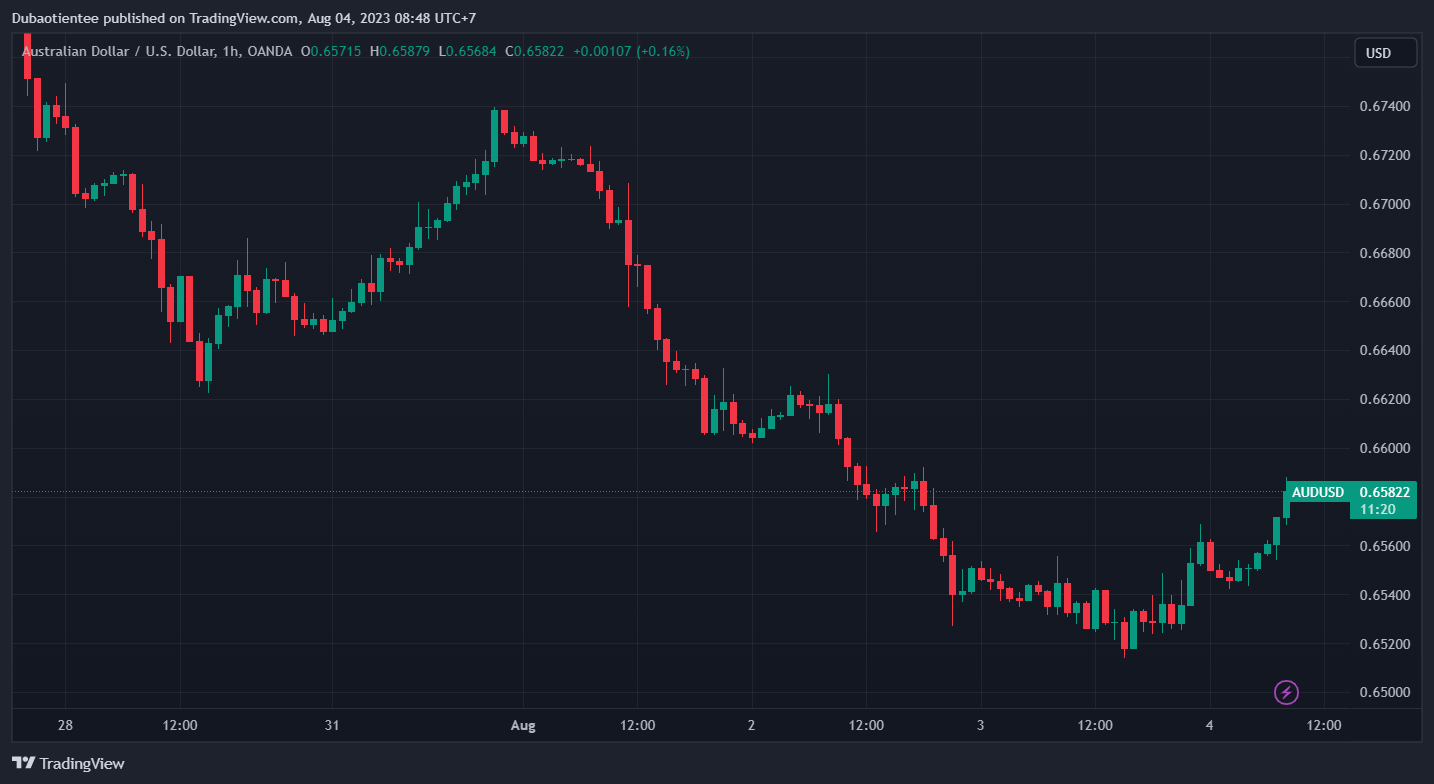Click the 0.65000 price axis label
Screen dimensions: 1434x784
(x=1384, y=692)
